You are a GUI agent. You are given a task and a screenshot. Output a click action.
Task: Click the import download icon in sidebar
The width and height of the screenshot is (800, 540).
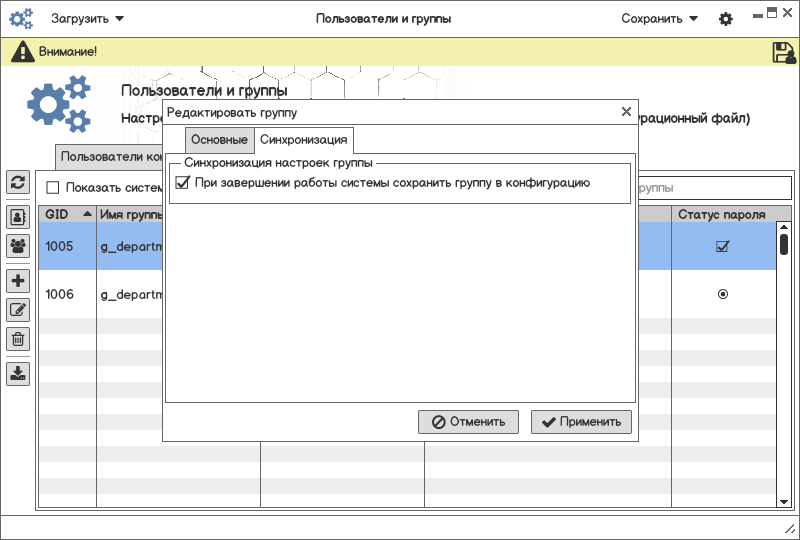(18, 374)
